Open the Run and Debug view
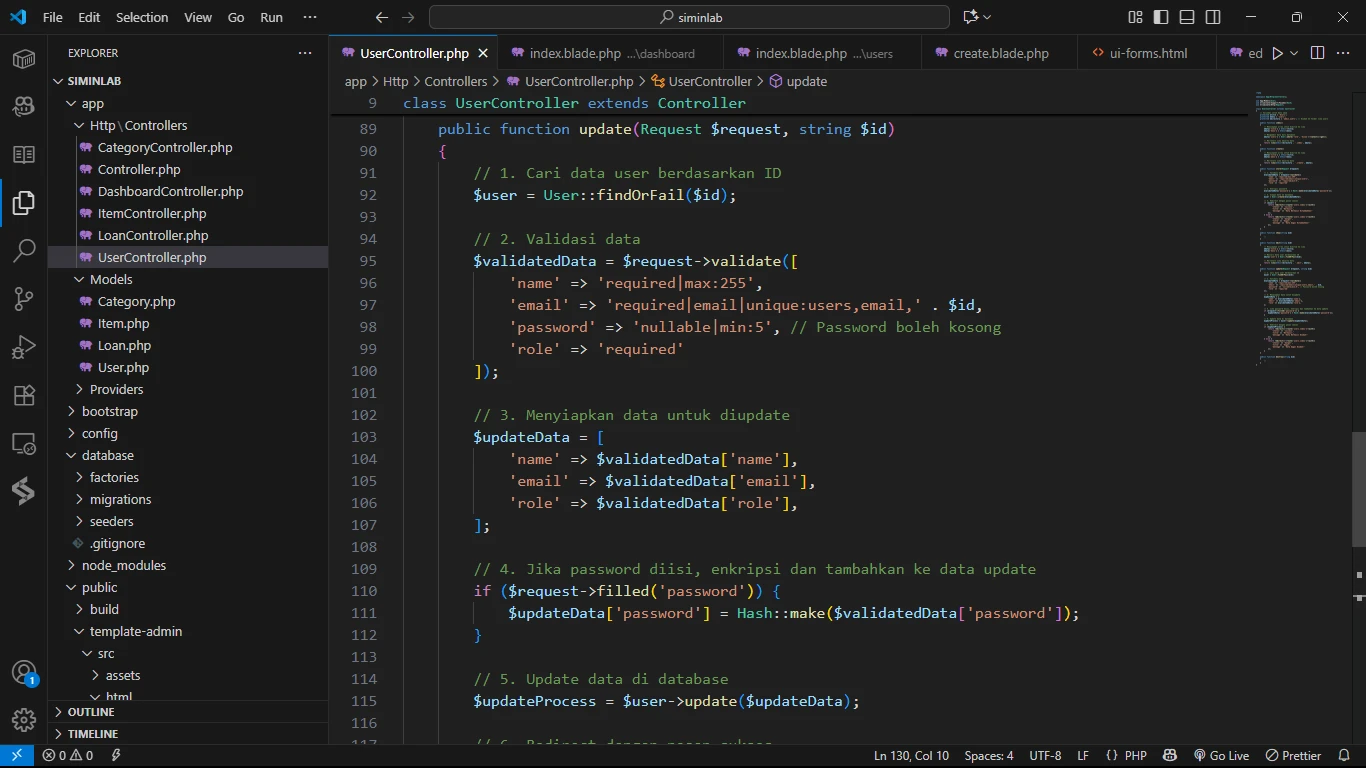Viewport: 1366px width, 768px height. point(24,347)
